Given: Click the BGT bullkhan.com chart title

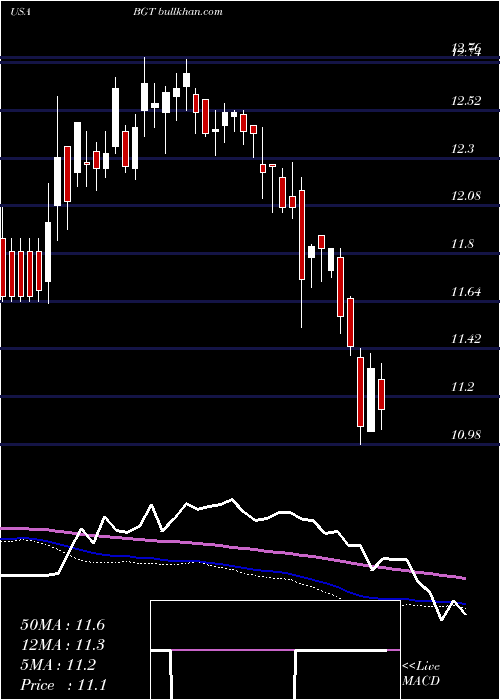Looking at the screenshot, I should 178,12.
